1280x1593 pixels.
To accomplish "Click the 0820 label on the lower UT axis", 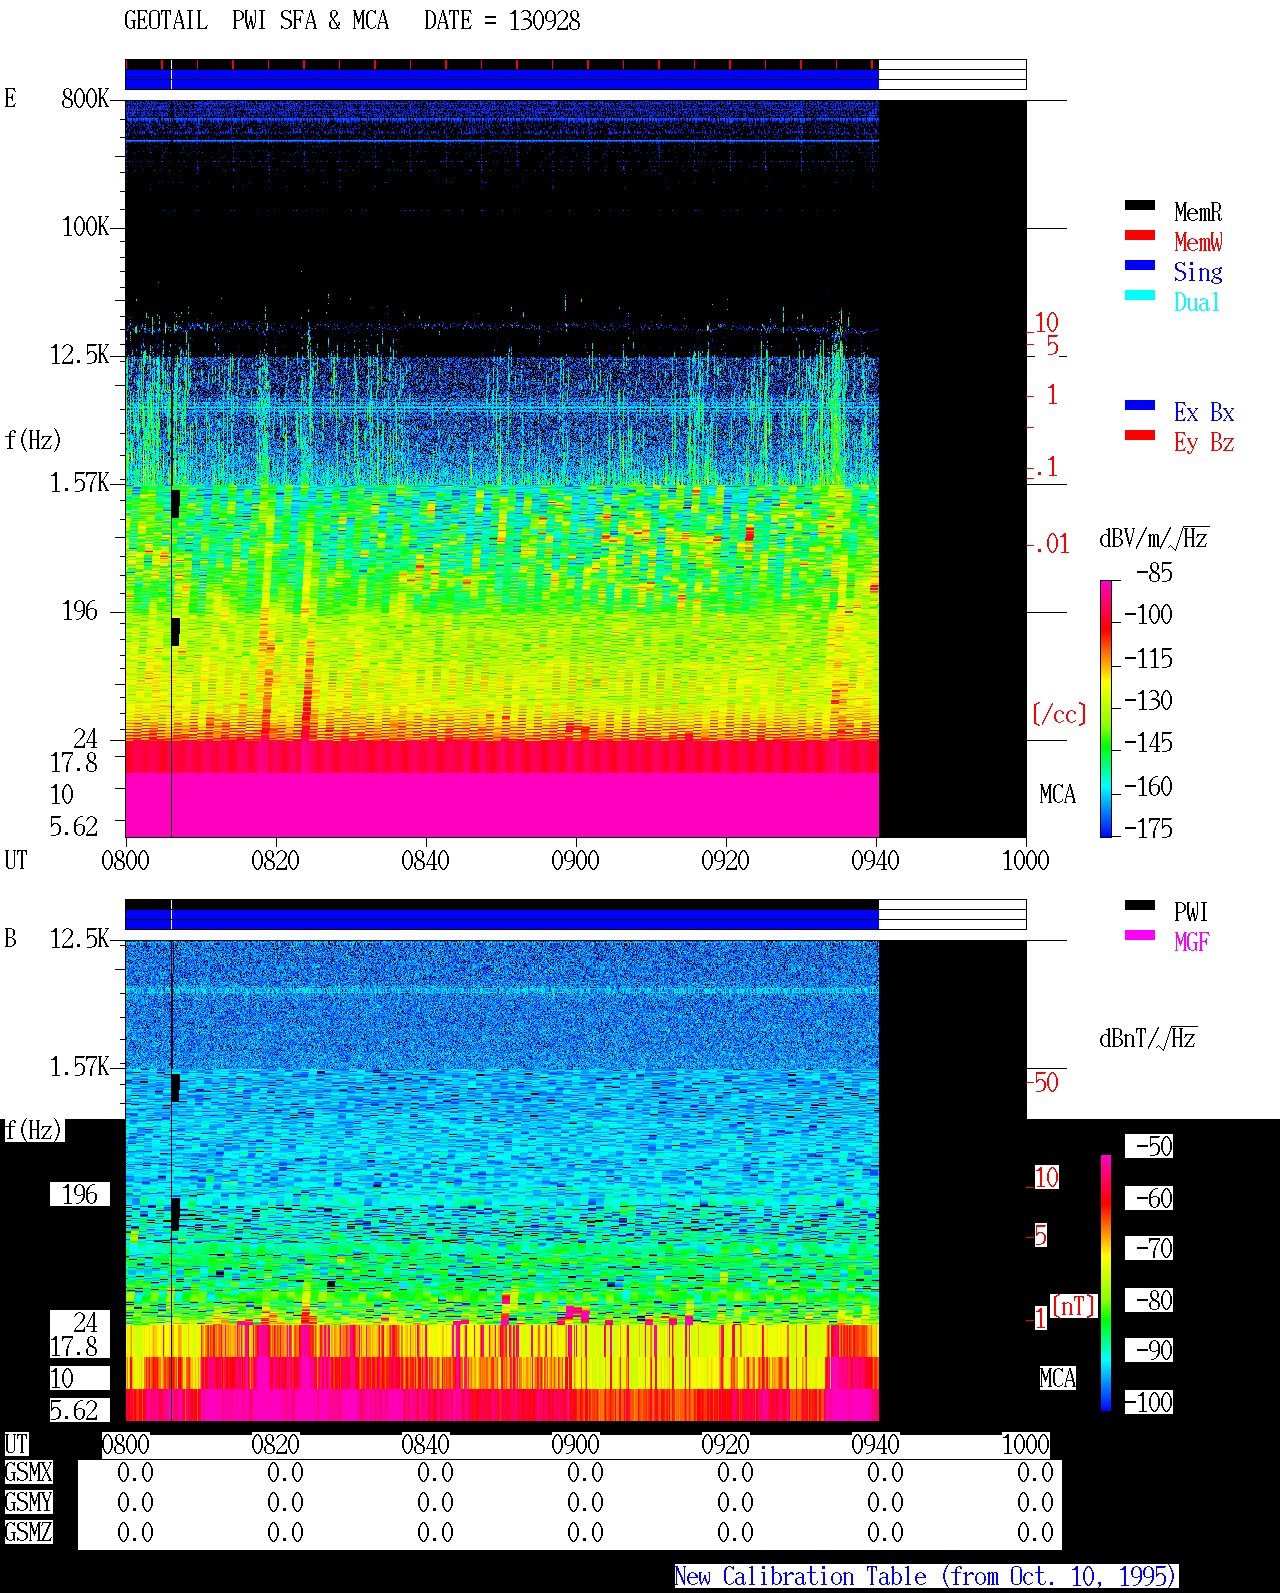I will (x=275, y=1444).
